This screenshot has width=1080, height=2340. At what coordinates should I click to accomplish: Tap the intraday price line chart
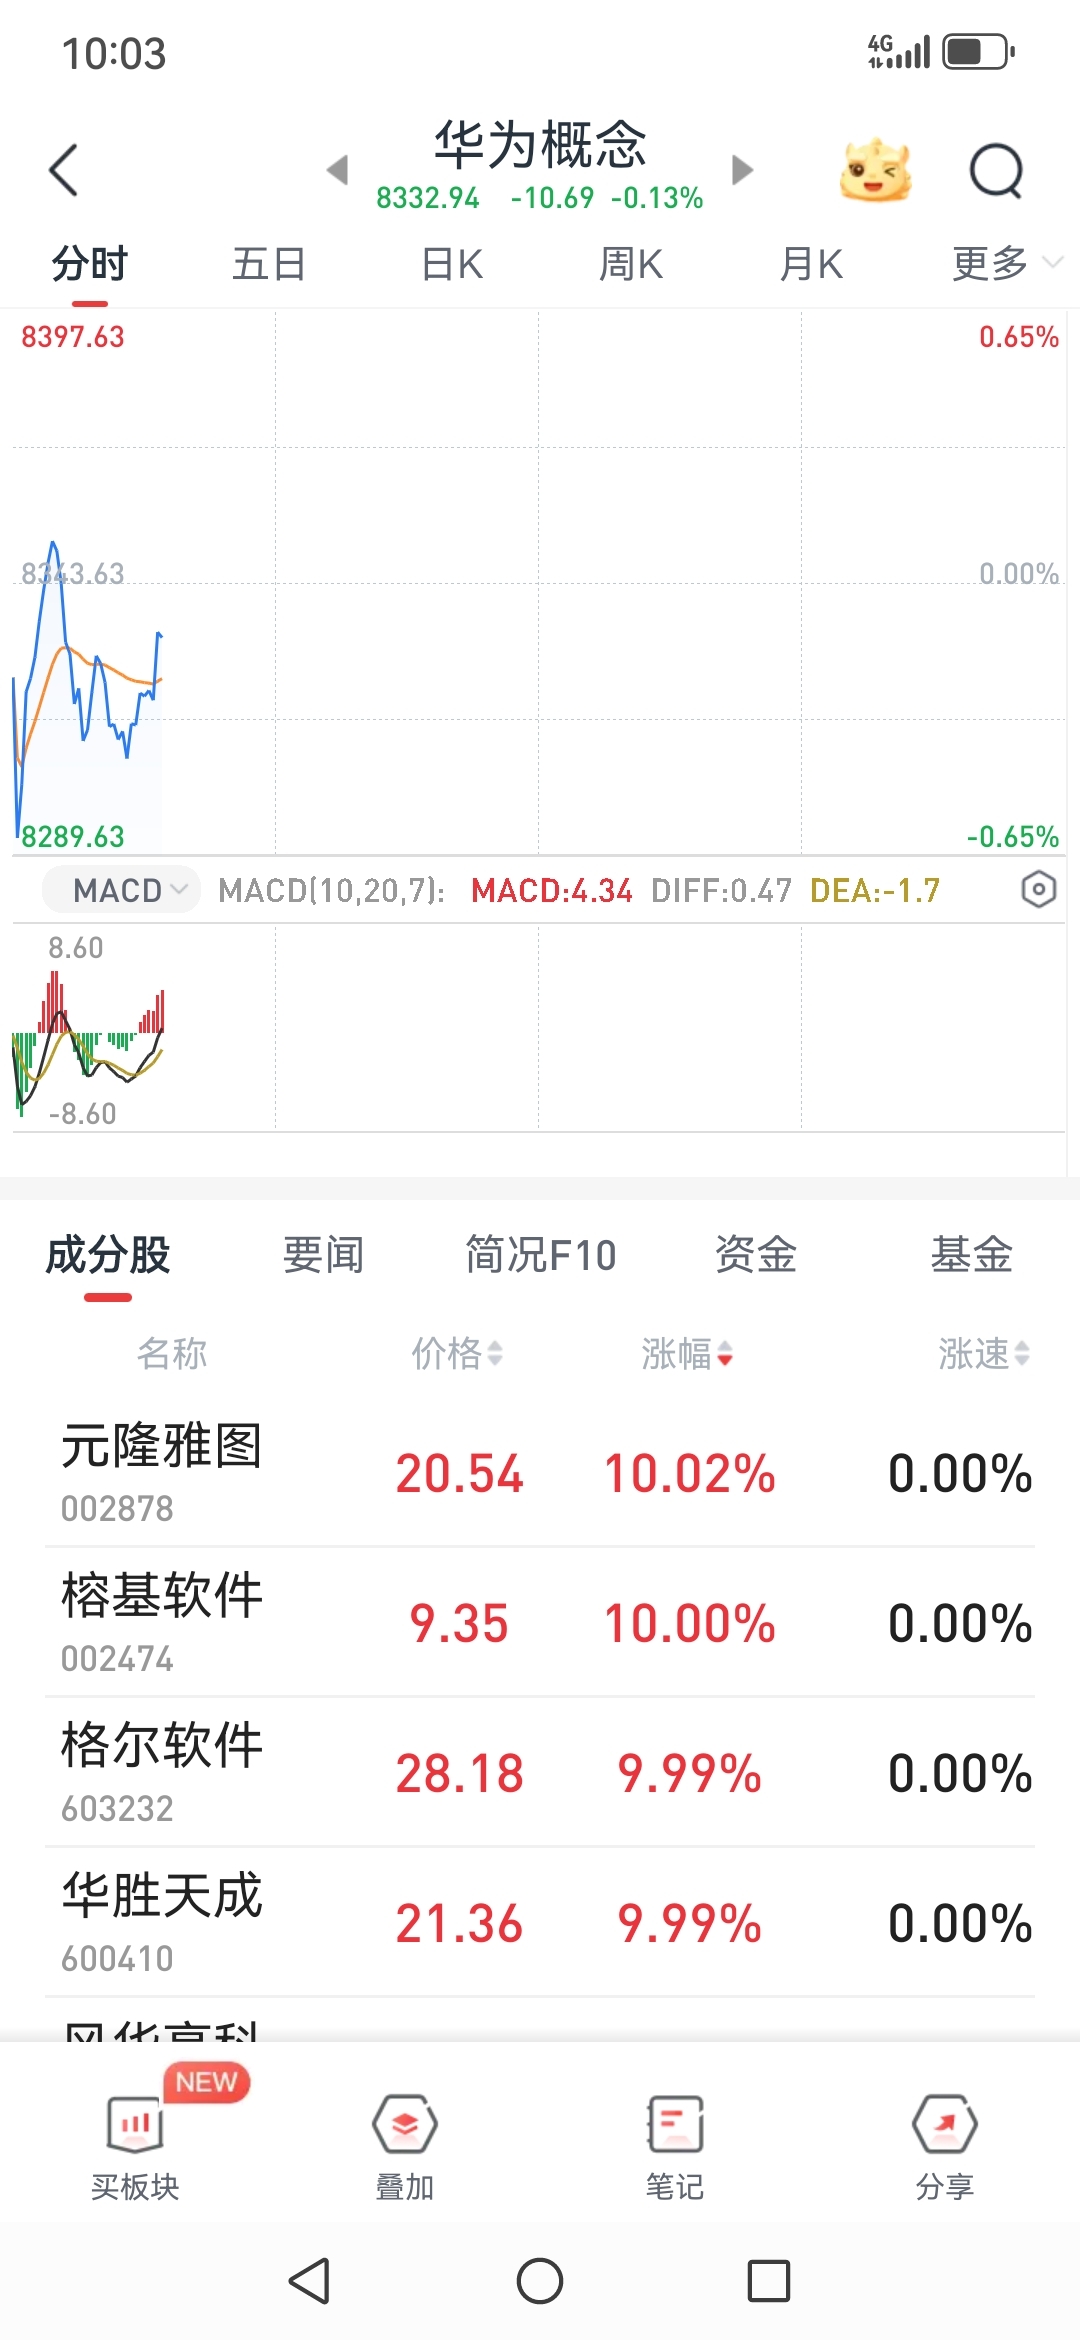pos(540,583)
